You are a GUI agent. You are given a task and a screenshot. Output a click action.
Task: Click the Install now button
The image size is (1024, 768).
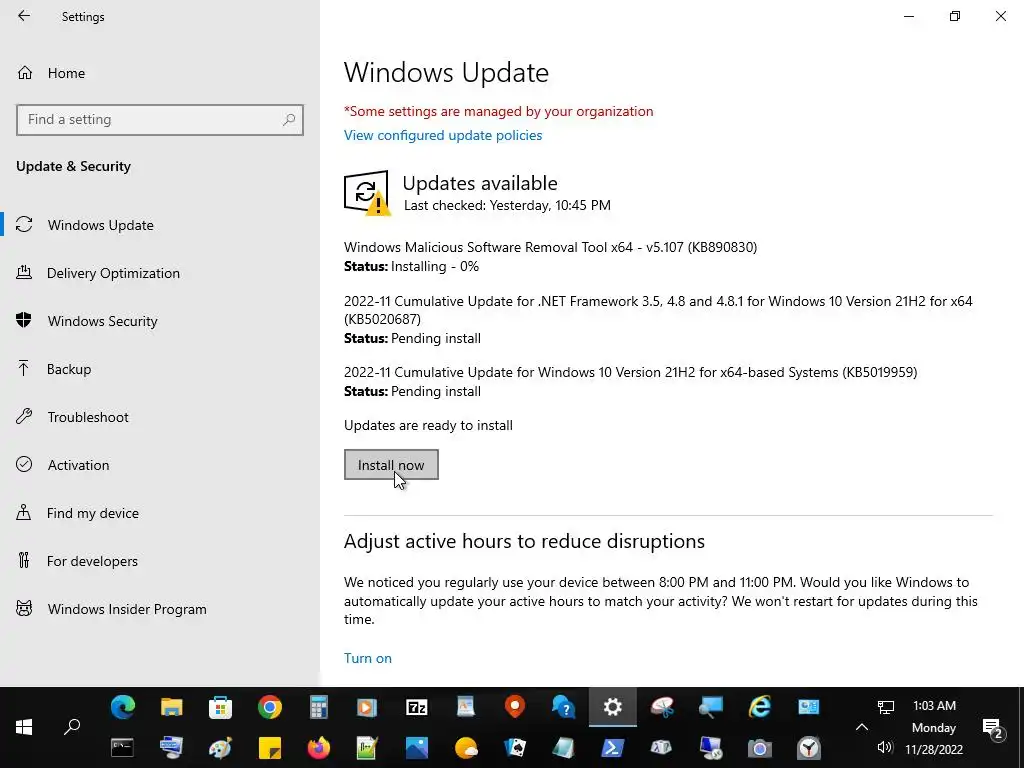391,464
